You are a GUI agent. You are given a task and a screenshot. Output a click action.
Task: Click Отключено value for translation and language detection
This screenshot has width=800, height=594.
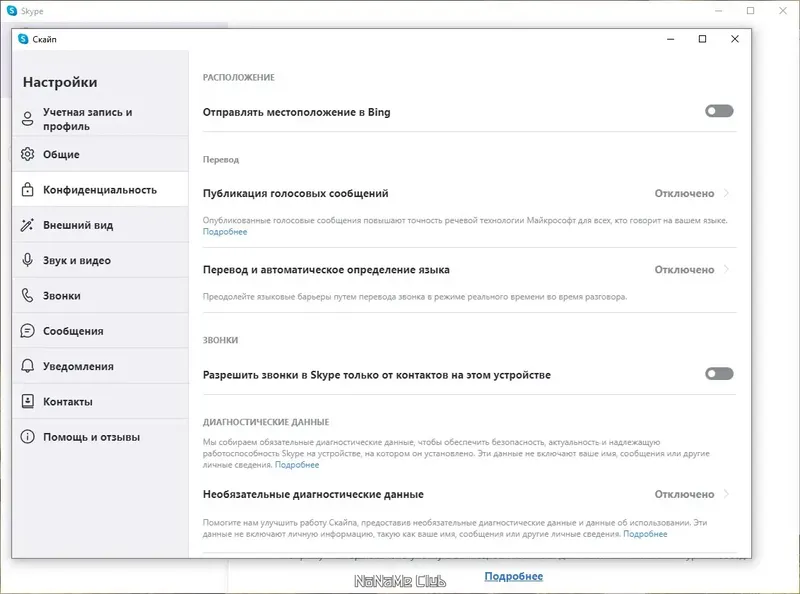(684, 269)
